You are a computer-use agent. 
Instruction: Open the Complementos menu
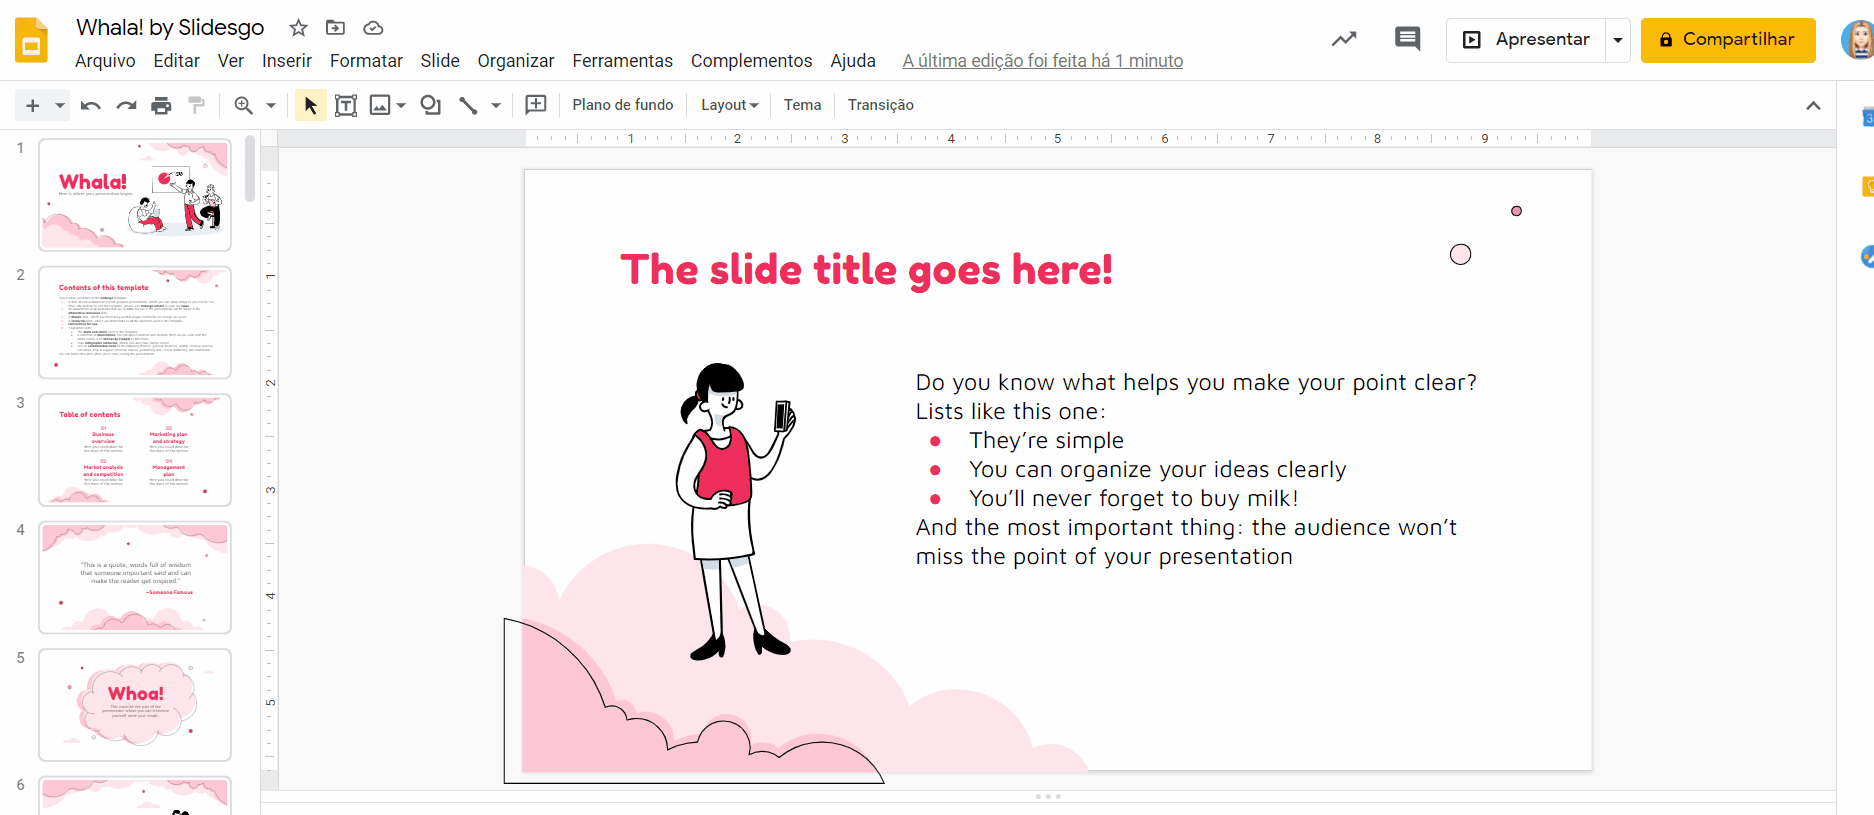point(752,61)
